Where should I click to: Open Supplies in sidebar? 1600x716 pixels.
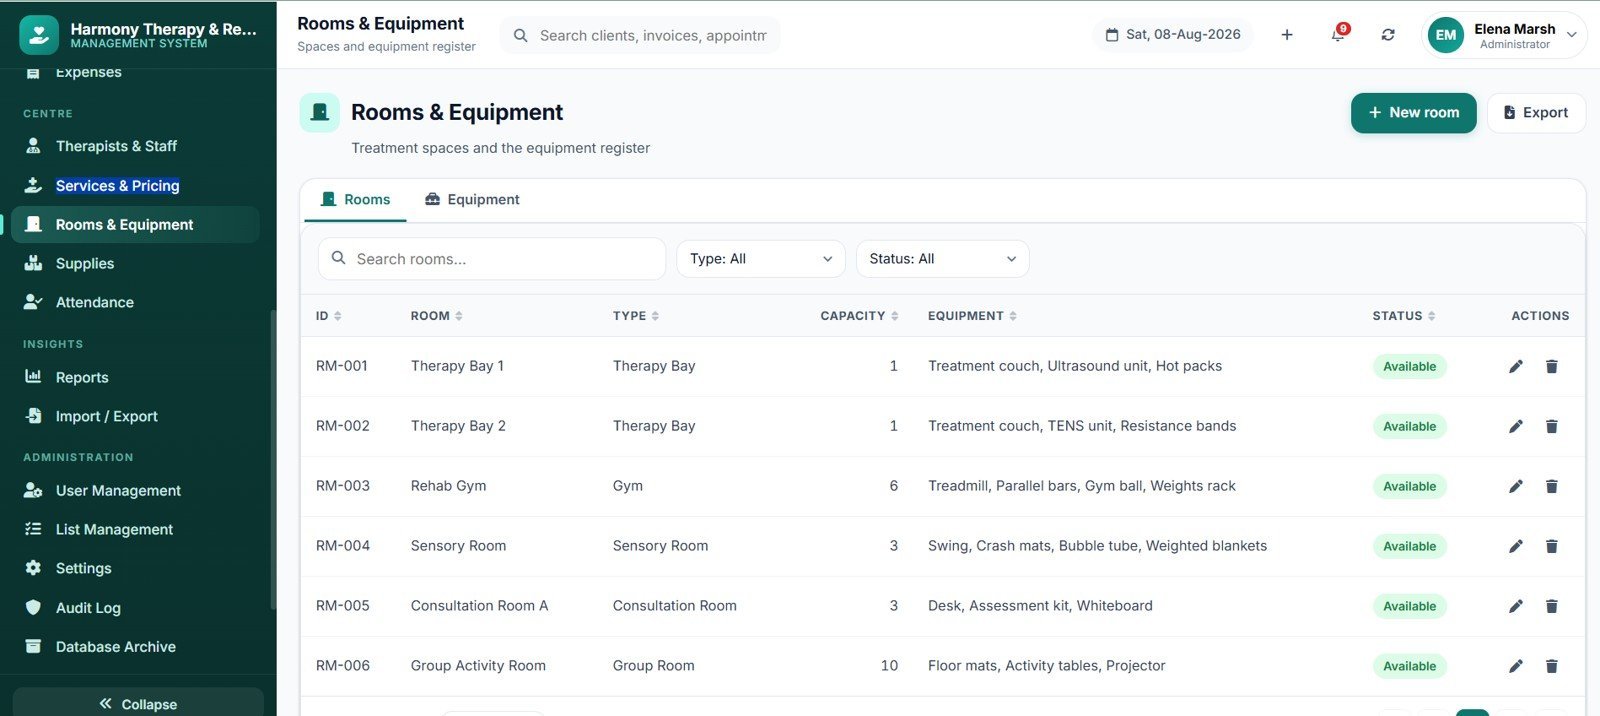click(135, 264)
